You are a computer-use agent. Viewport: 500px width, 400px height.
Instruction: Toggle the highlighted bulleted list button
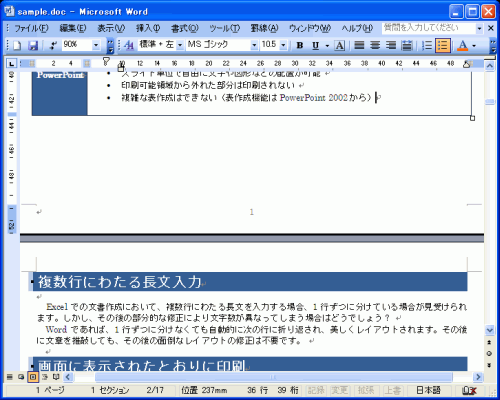[443, 45]
